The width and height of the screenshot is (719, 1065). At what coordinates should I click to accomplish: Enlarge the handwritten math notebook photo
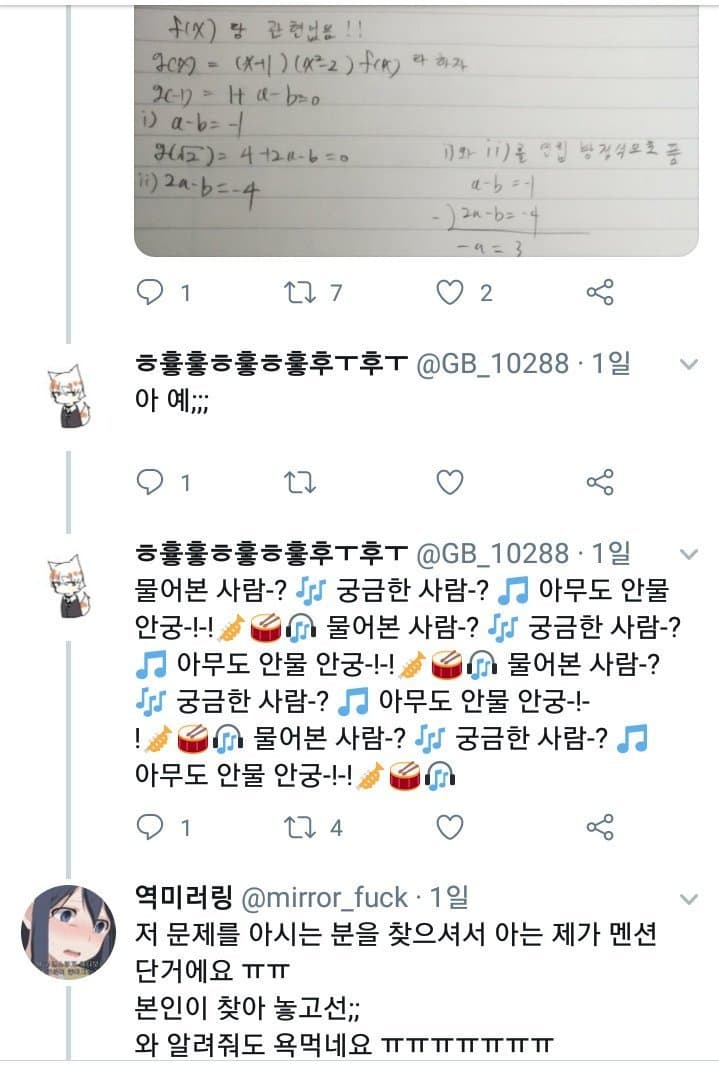pos(416,130)
